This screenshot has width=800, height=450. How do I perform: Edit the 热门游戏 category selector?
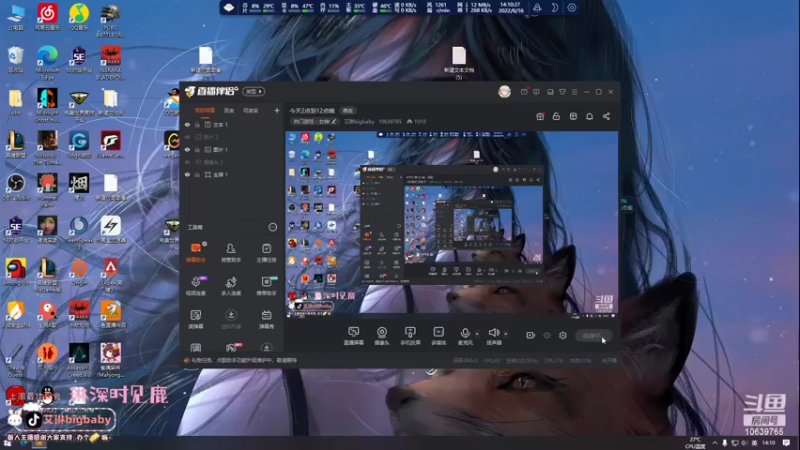point(314,121)
